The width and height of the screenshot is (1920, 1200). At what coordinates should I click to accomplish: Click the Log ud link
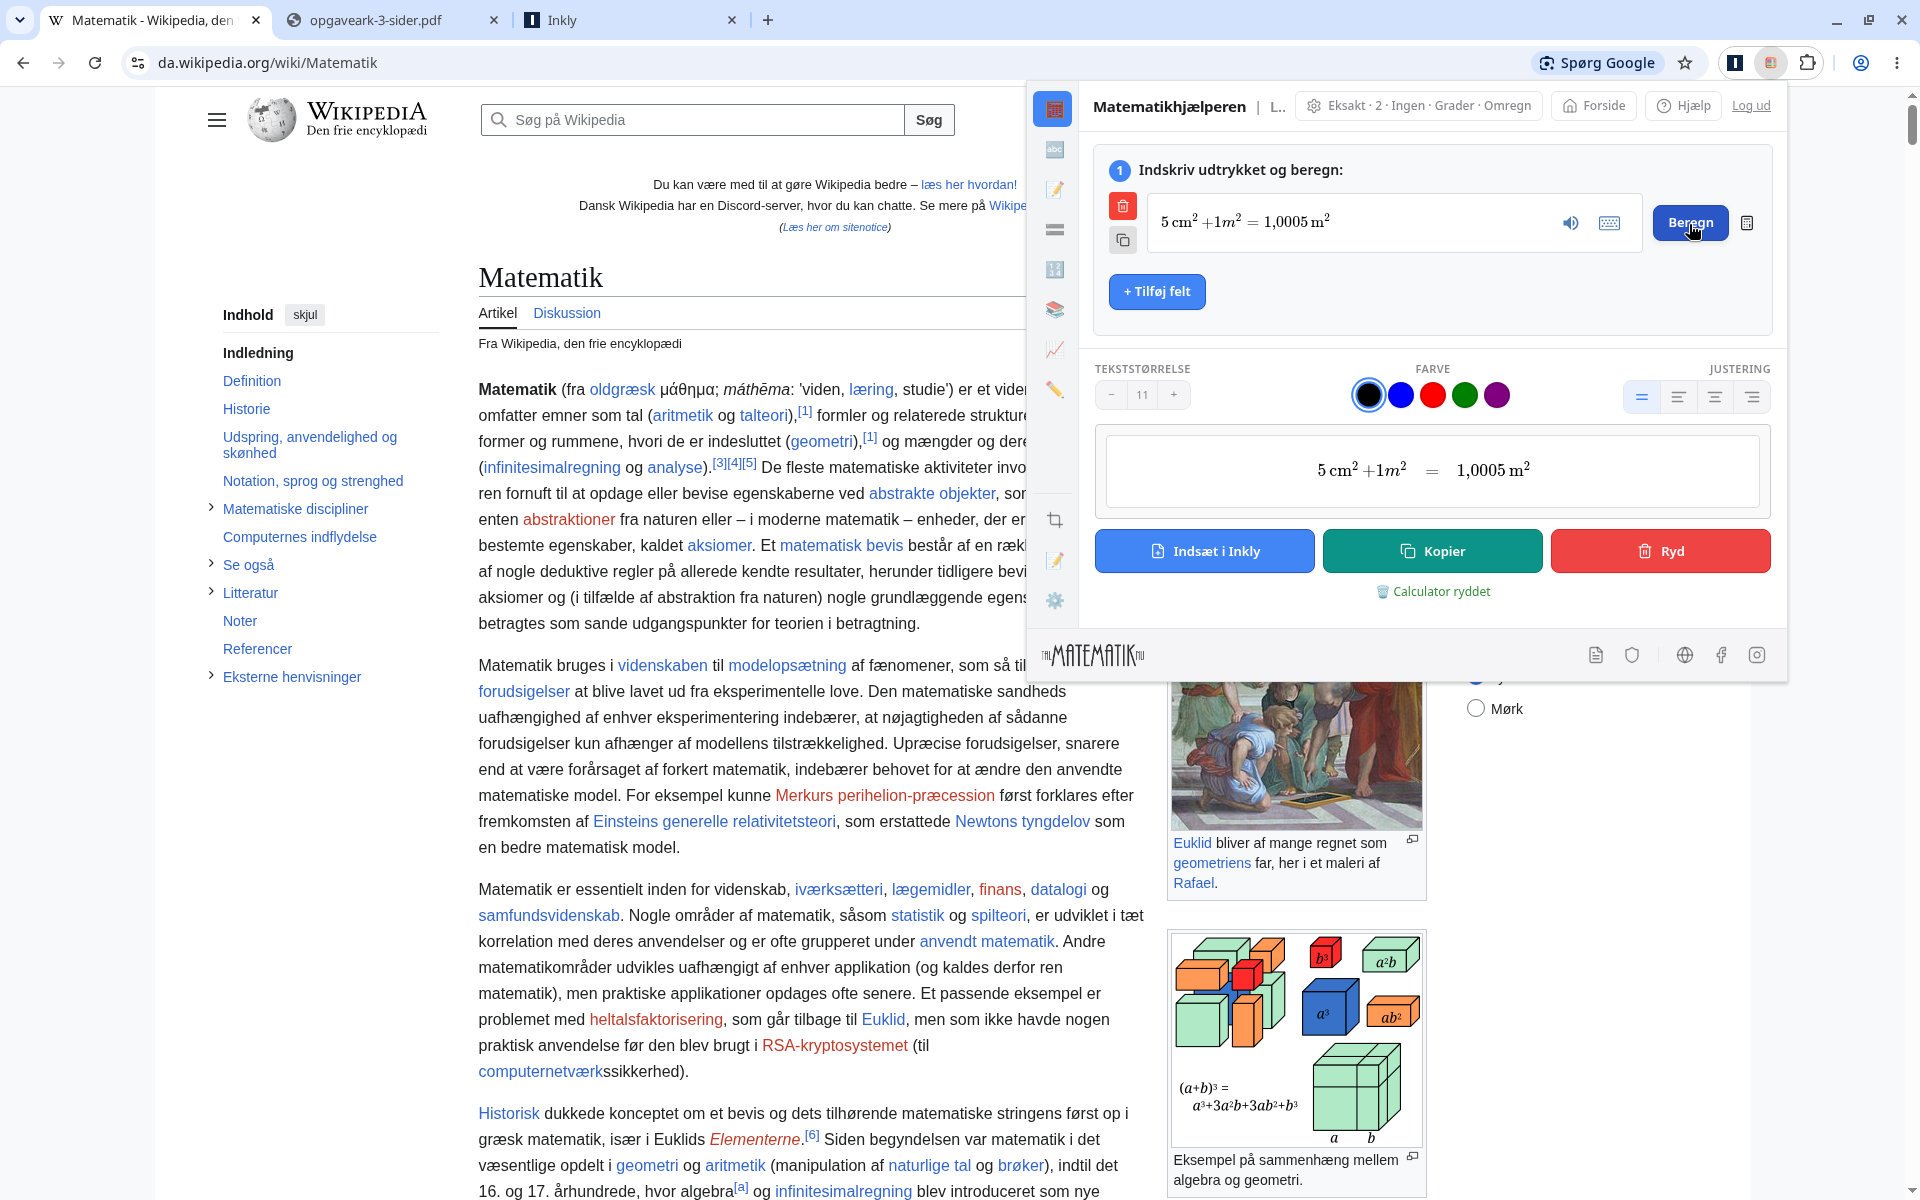pos(1751,106)
